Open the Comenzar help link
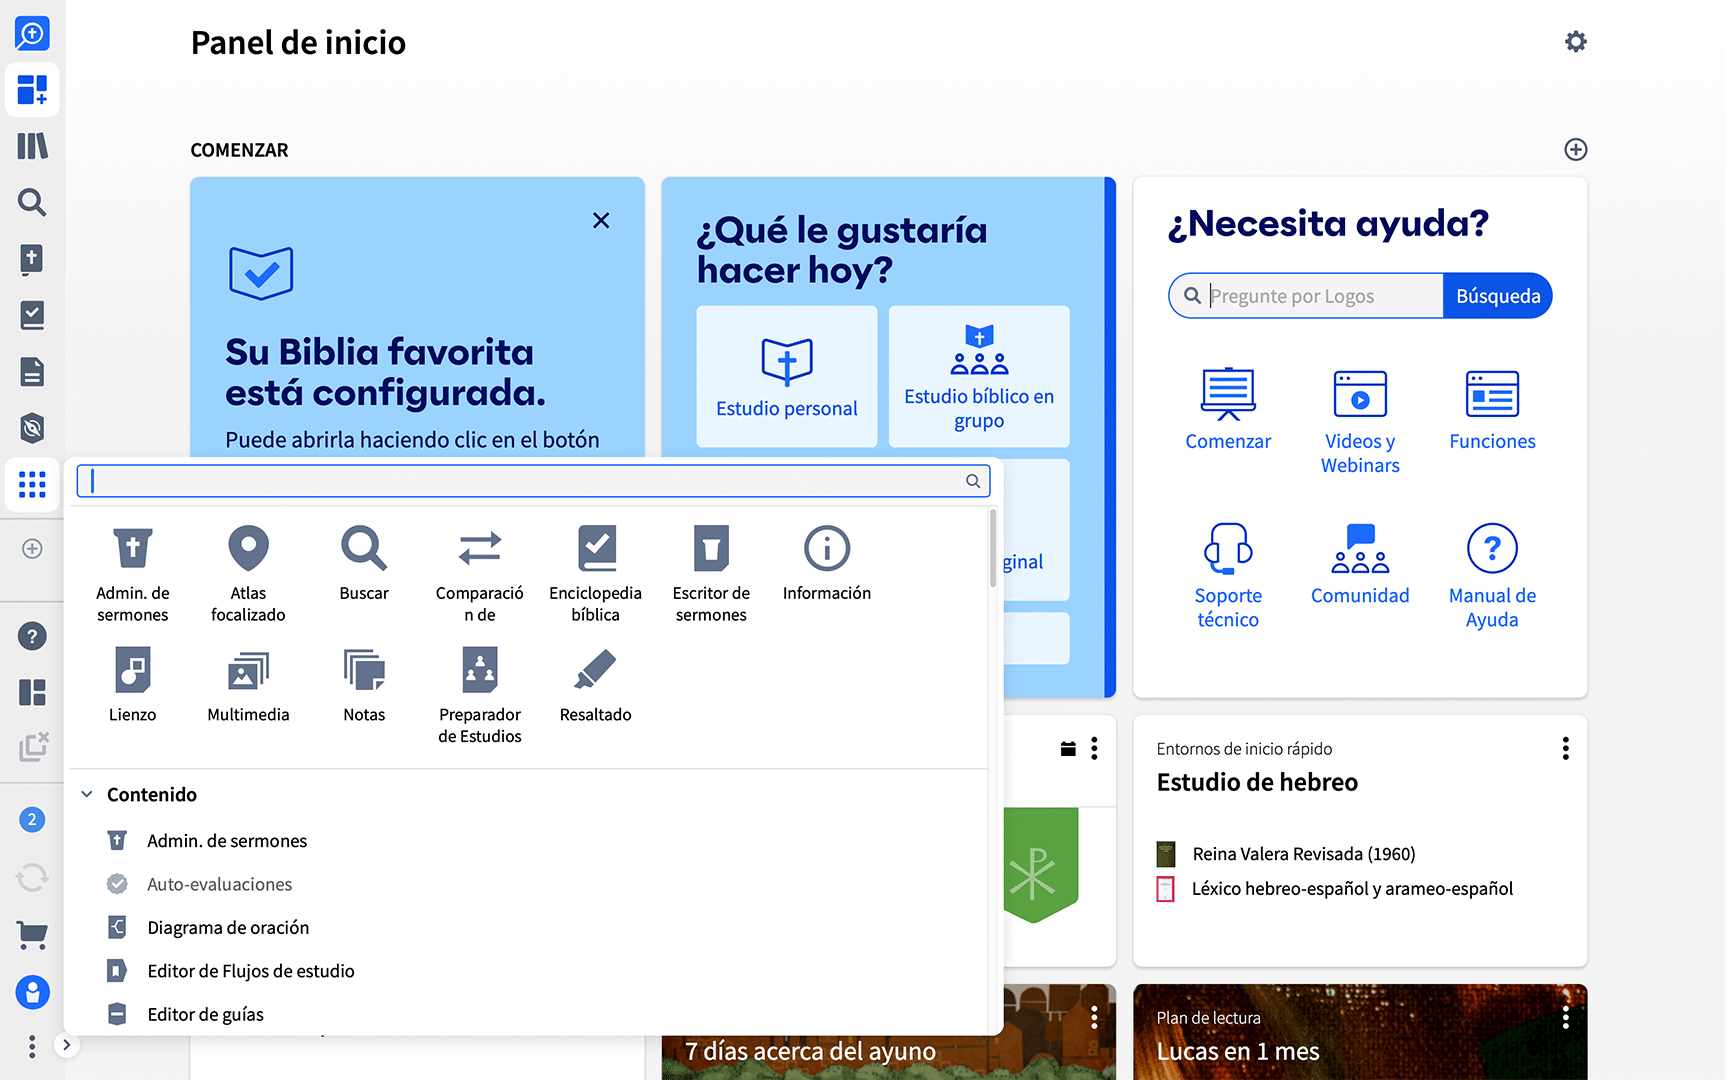The image size is (1728, 1080). point(1228,410)
